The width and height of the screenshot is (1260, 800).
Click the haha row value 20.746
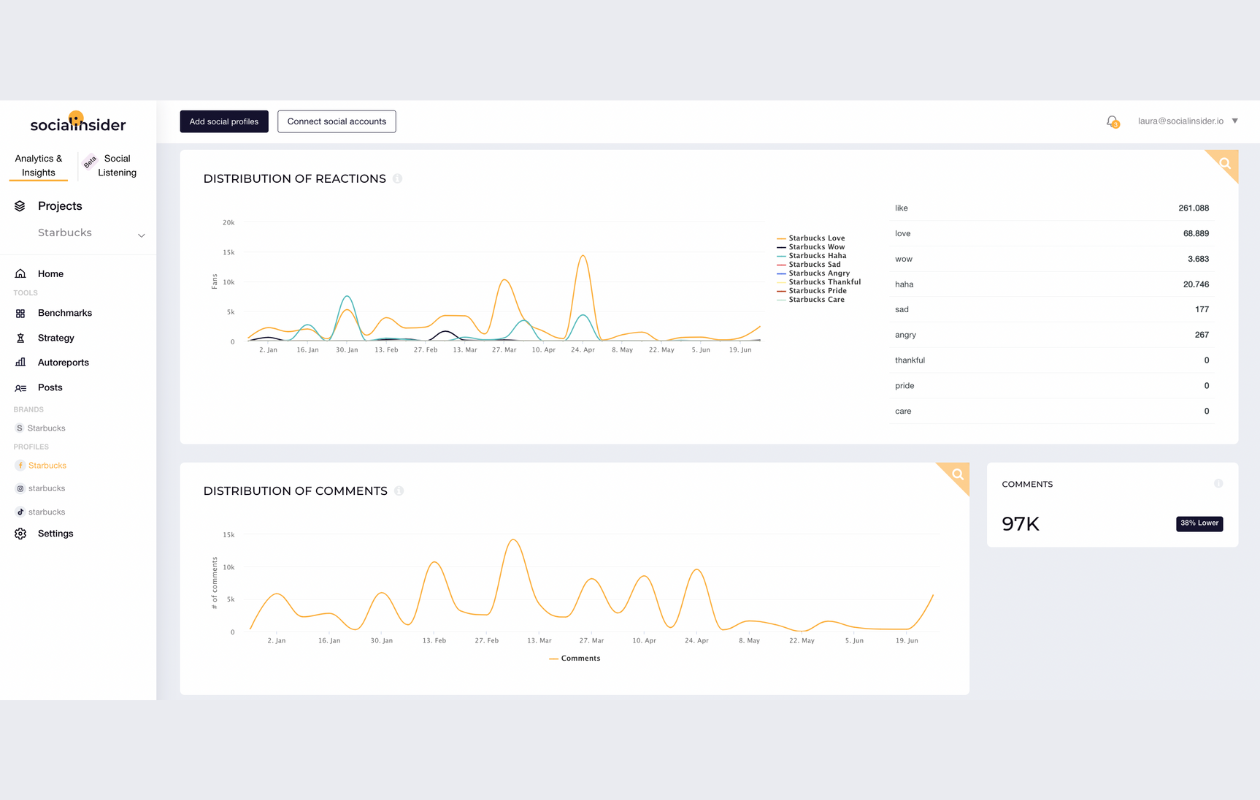1196,285
